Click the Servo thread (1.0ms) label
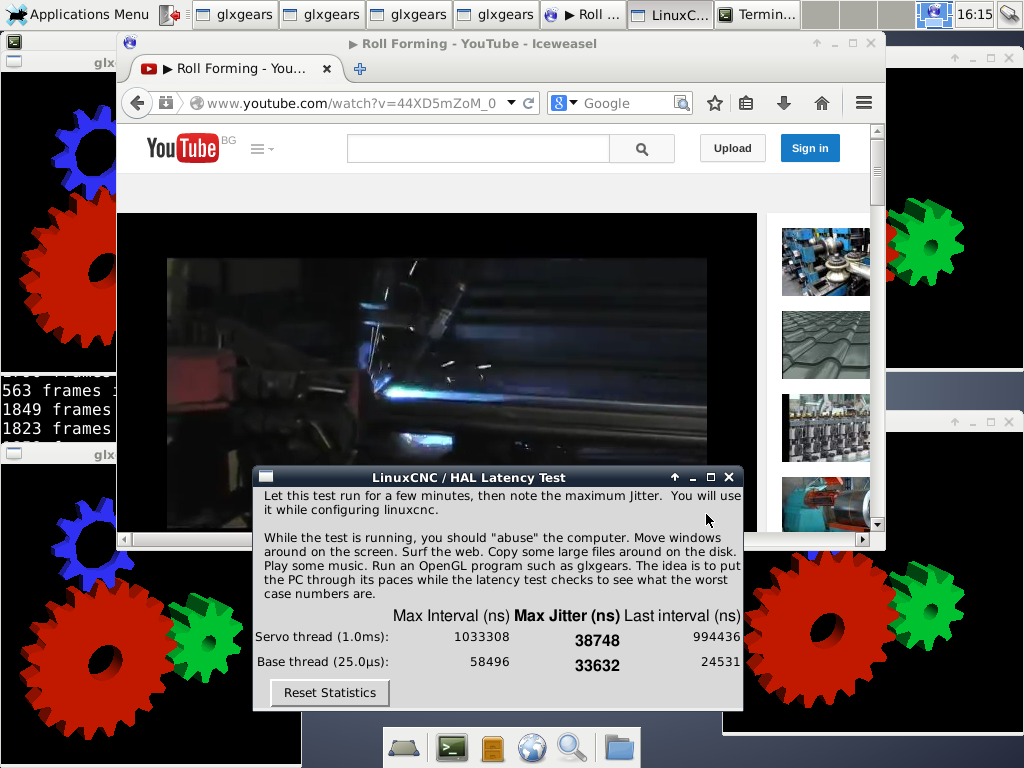Screen dimensions: 1024x768 coord(322,637)
